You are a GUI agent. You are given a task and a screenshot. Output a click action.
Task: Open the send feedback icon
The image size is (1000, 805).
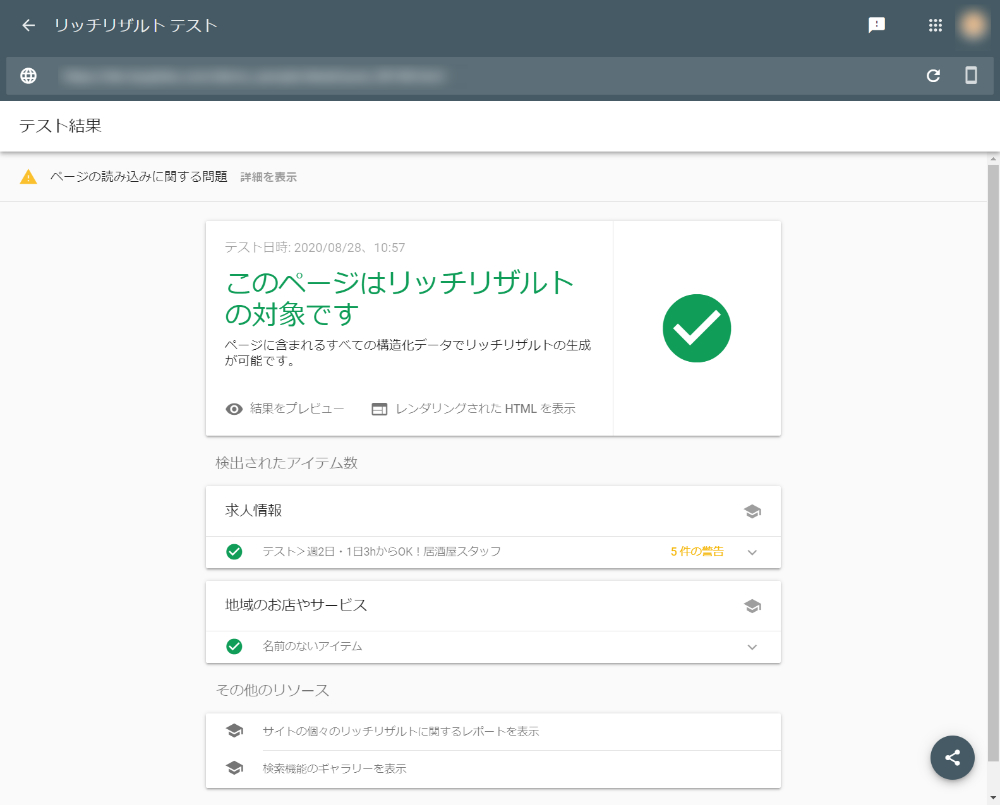[877, 26]
